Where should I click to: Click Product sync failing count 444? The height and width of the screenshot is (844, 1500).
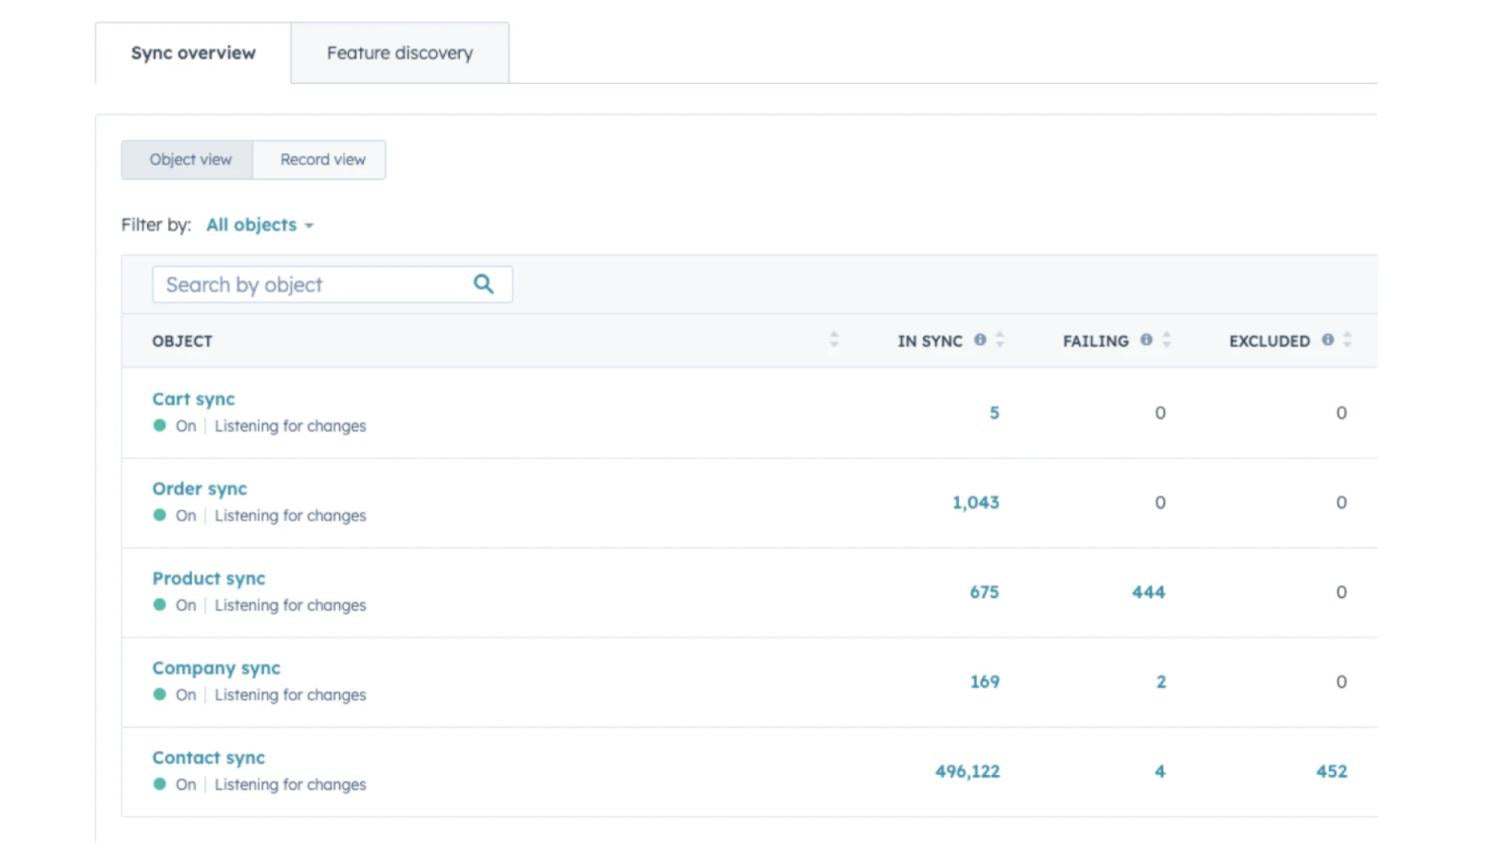(x=1148, y=592)
